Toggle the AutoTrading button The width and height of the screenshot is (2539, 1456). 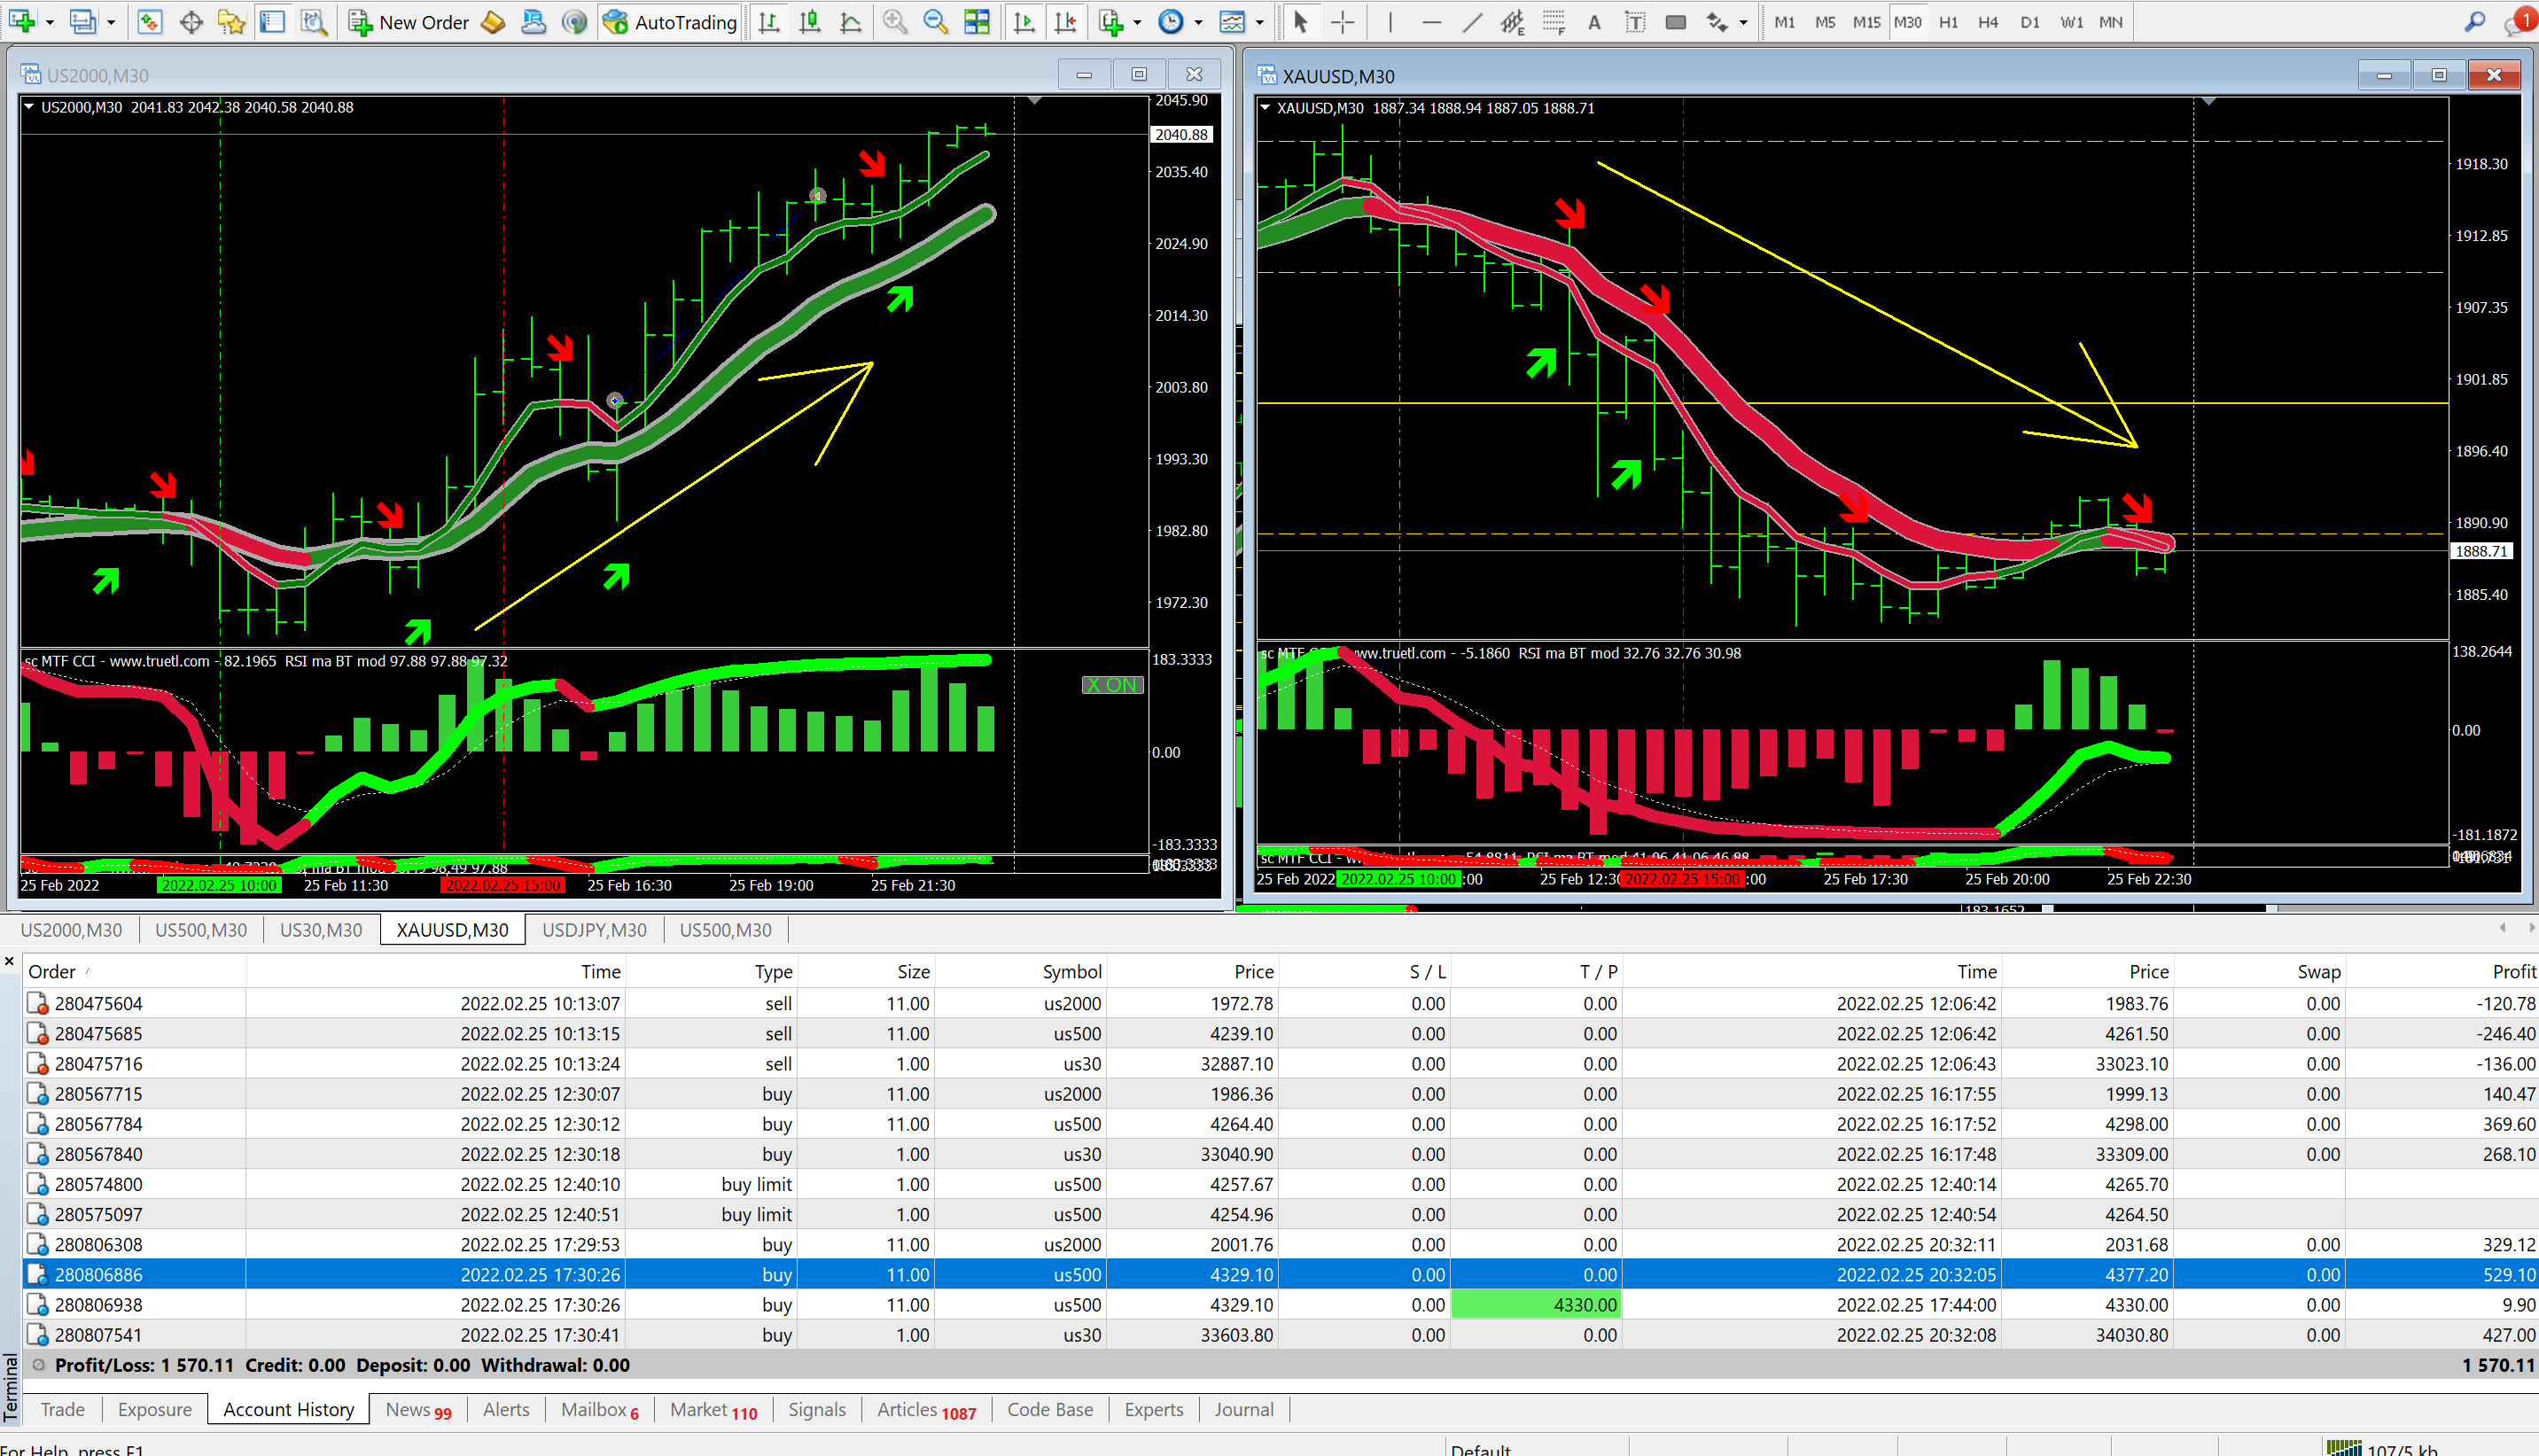[x=670, y=22]
